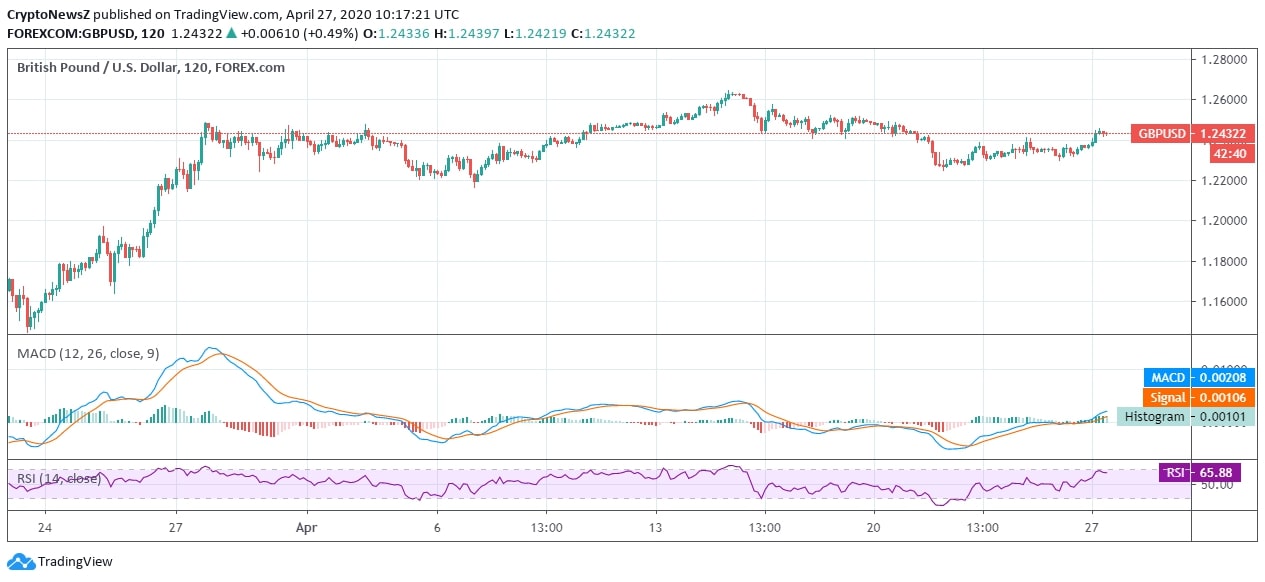Click the 1.18000 price axis label

point(1223,262)
